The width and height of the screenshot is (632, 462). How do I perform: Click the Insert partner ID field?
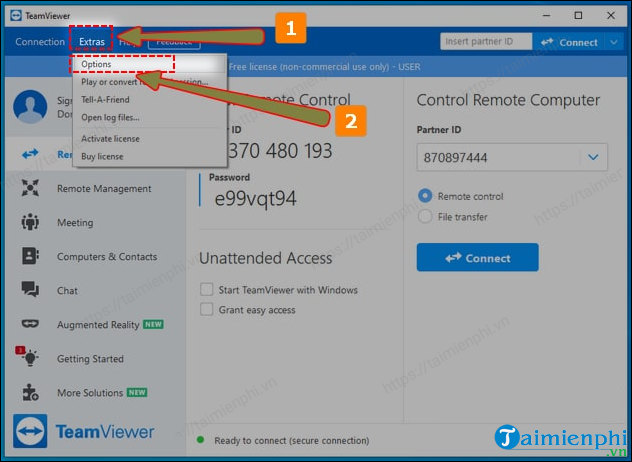(486, 42)
